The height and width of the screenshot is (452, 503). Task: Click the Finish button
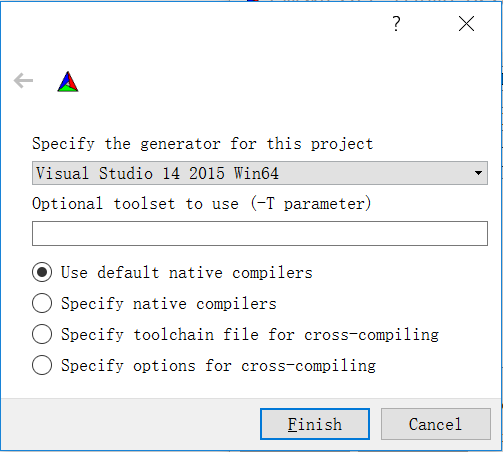315,424
